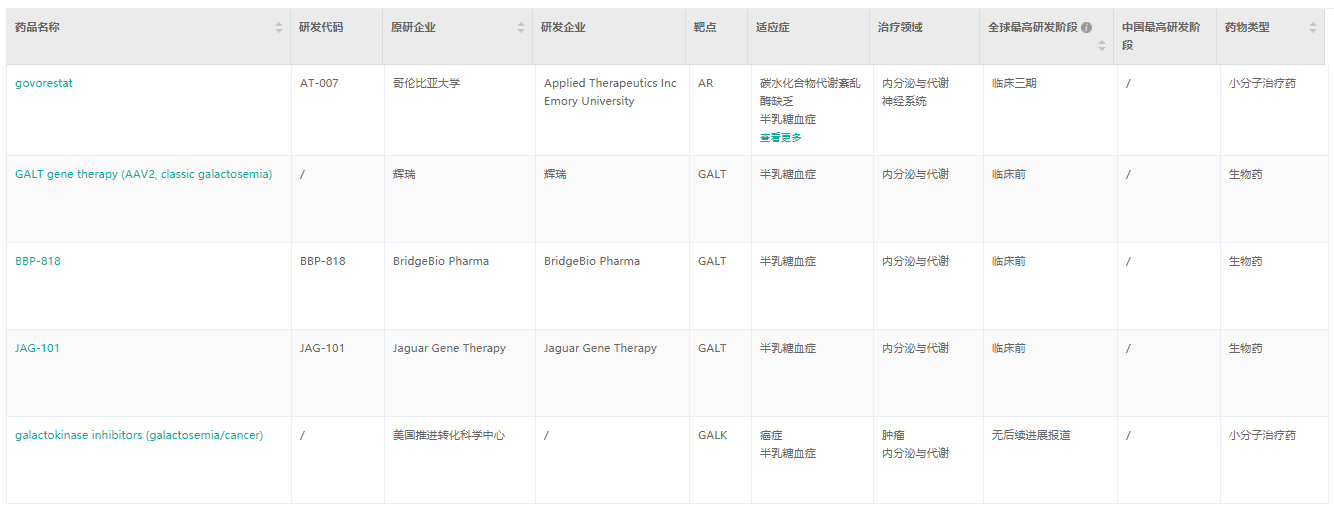
Task: Click the 治疗领域 column header
Action: click(x=900, y=28)
